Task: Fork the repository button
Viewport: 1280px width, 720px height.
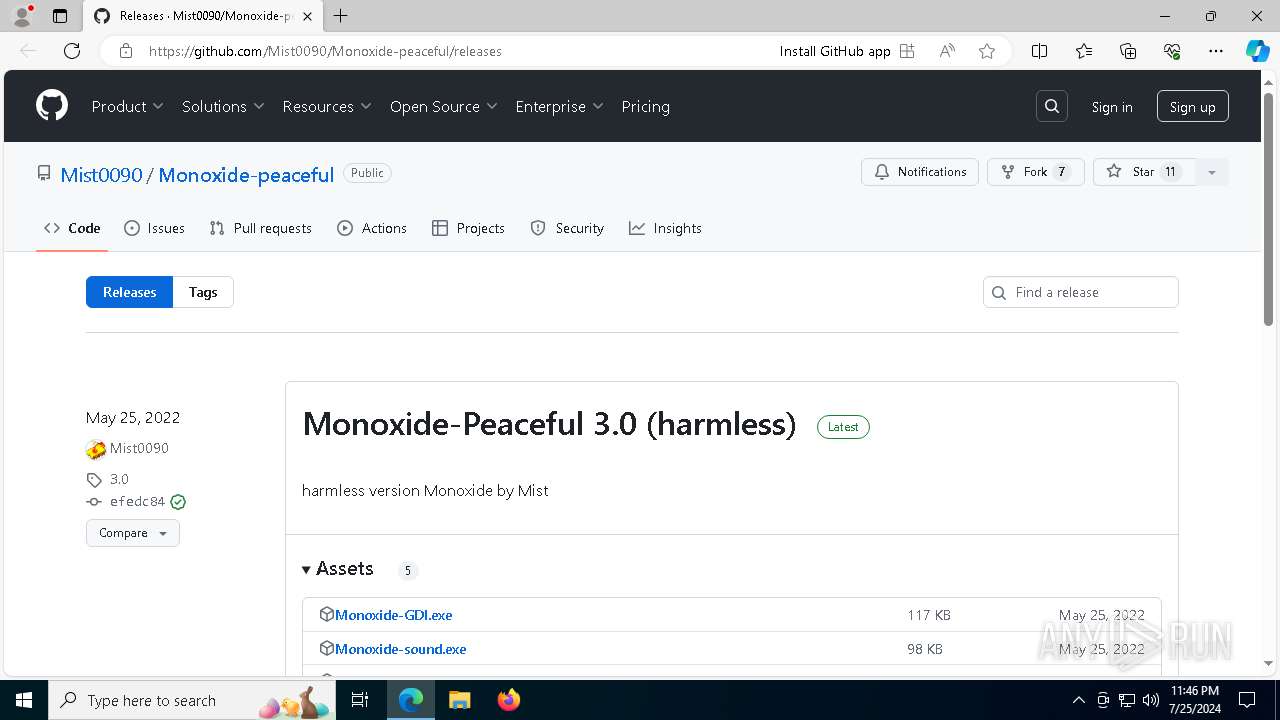Action: tap(1036, 172)
